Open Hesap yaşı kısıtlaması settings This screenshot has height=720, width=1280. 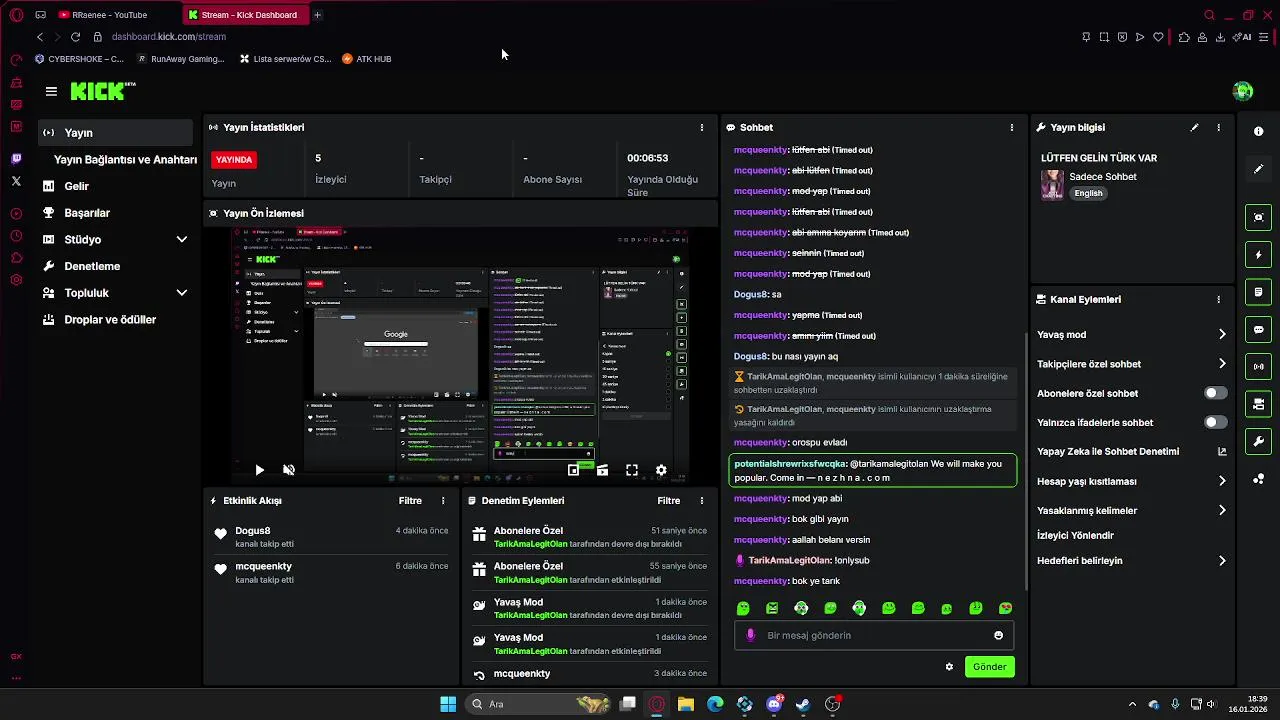(1131, 481)
